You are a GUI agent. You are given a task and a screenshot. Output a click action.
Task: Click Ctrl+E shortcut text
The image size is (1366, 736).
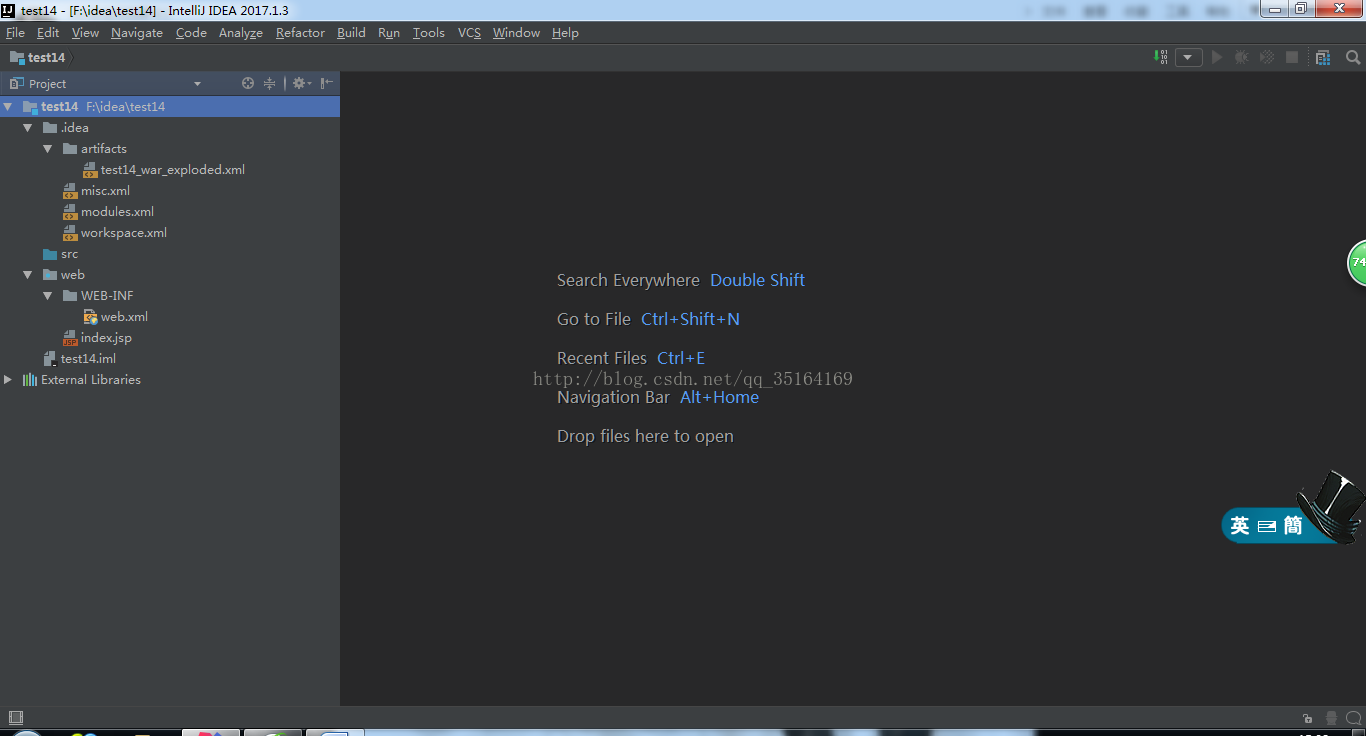(x=681, y=358)
